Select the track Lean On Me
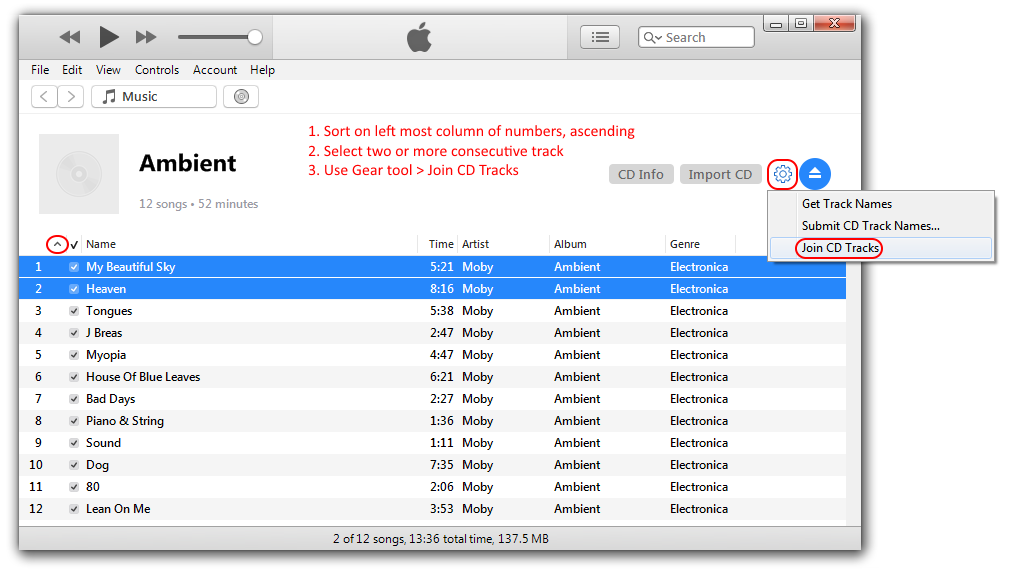Image resolution: width=1009 pixels, height=571 pixels. tap(118, 509)
